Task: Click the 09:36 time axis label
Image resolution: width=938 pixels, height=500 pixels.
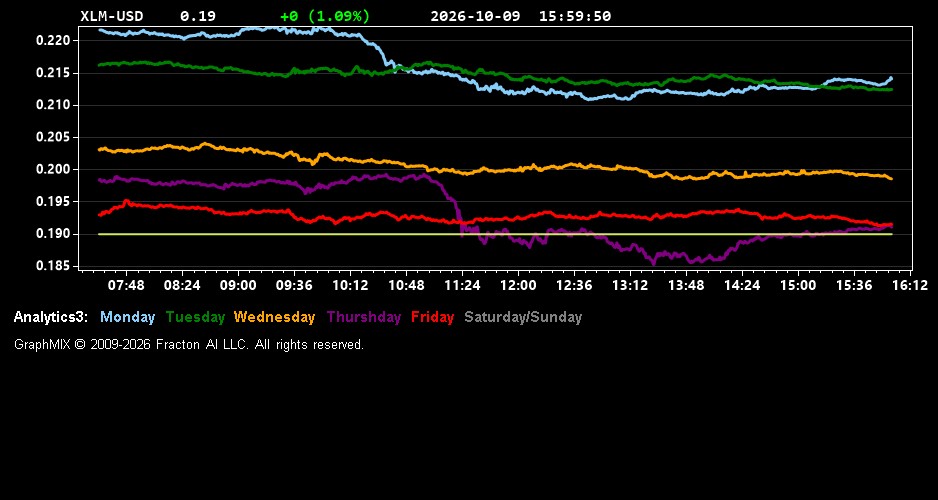Action: [x=294, y=286]
